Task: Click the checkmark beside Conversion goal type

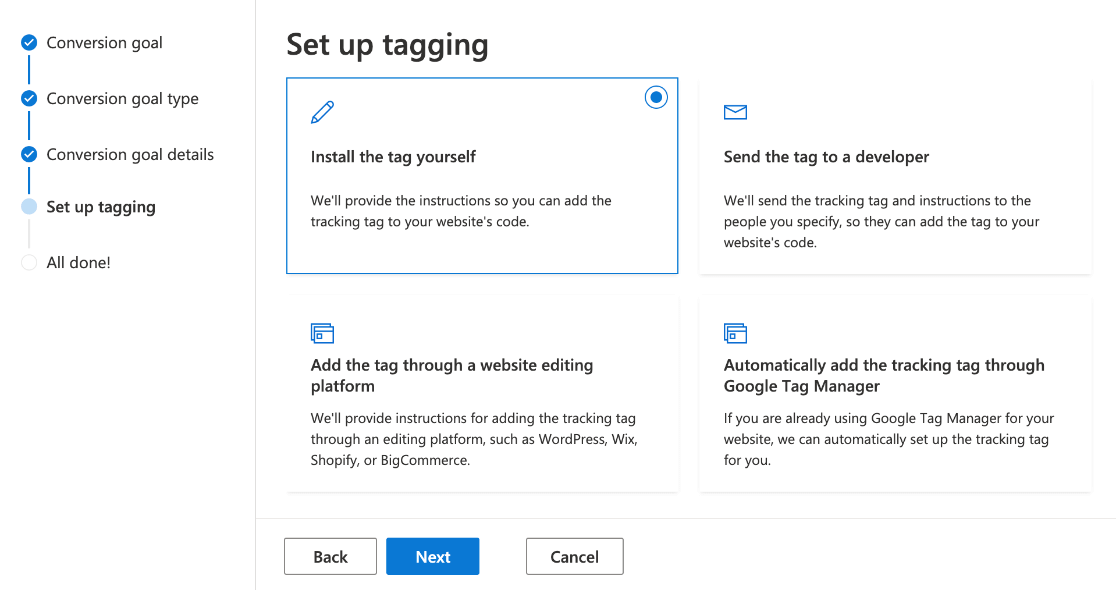Action: pyautogui.click(x=28, y=98)
